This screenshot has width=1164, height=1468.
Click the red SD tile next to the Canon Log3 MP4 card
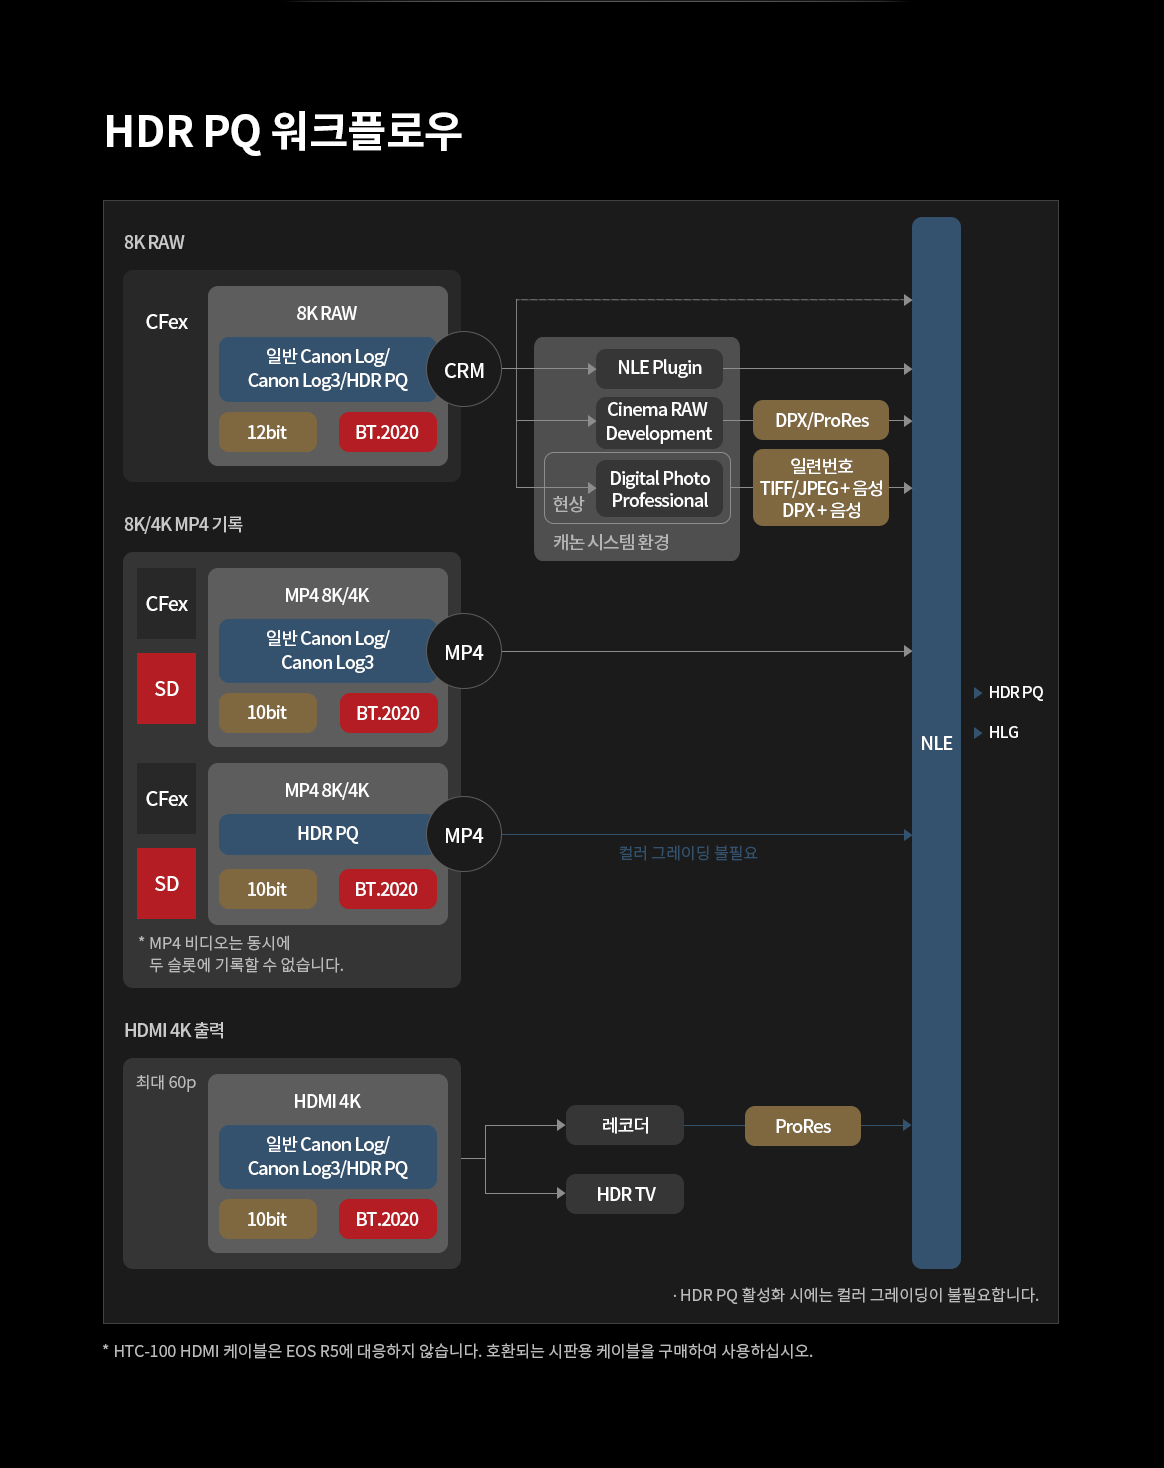(x=167, y=689)
